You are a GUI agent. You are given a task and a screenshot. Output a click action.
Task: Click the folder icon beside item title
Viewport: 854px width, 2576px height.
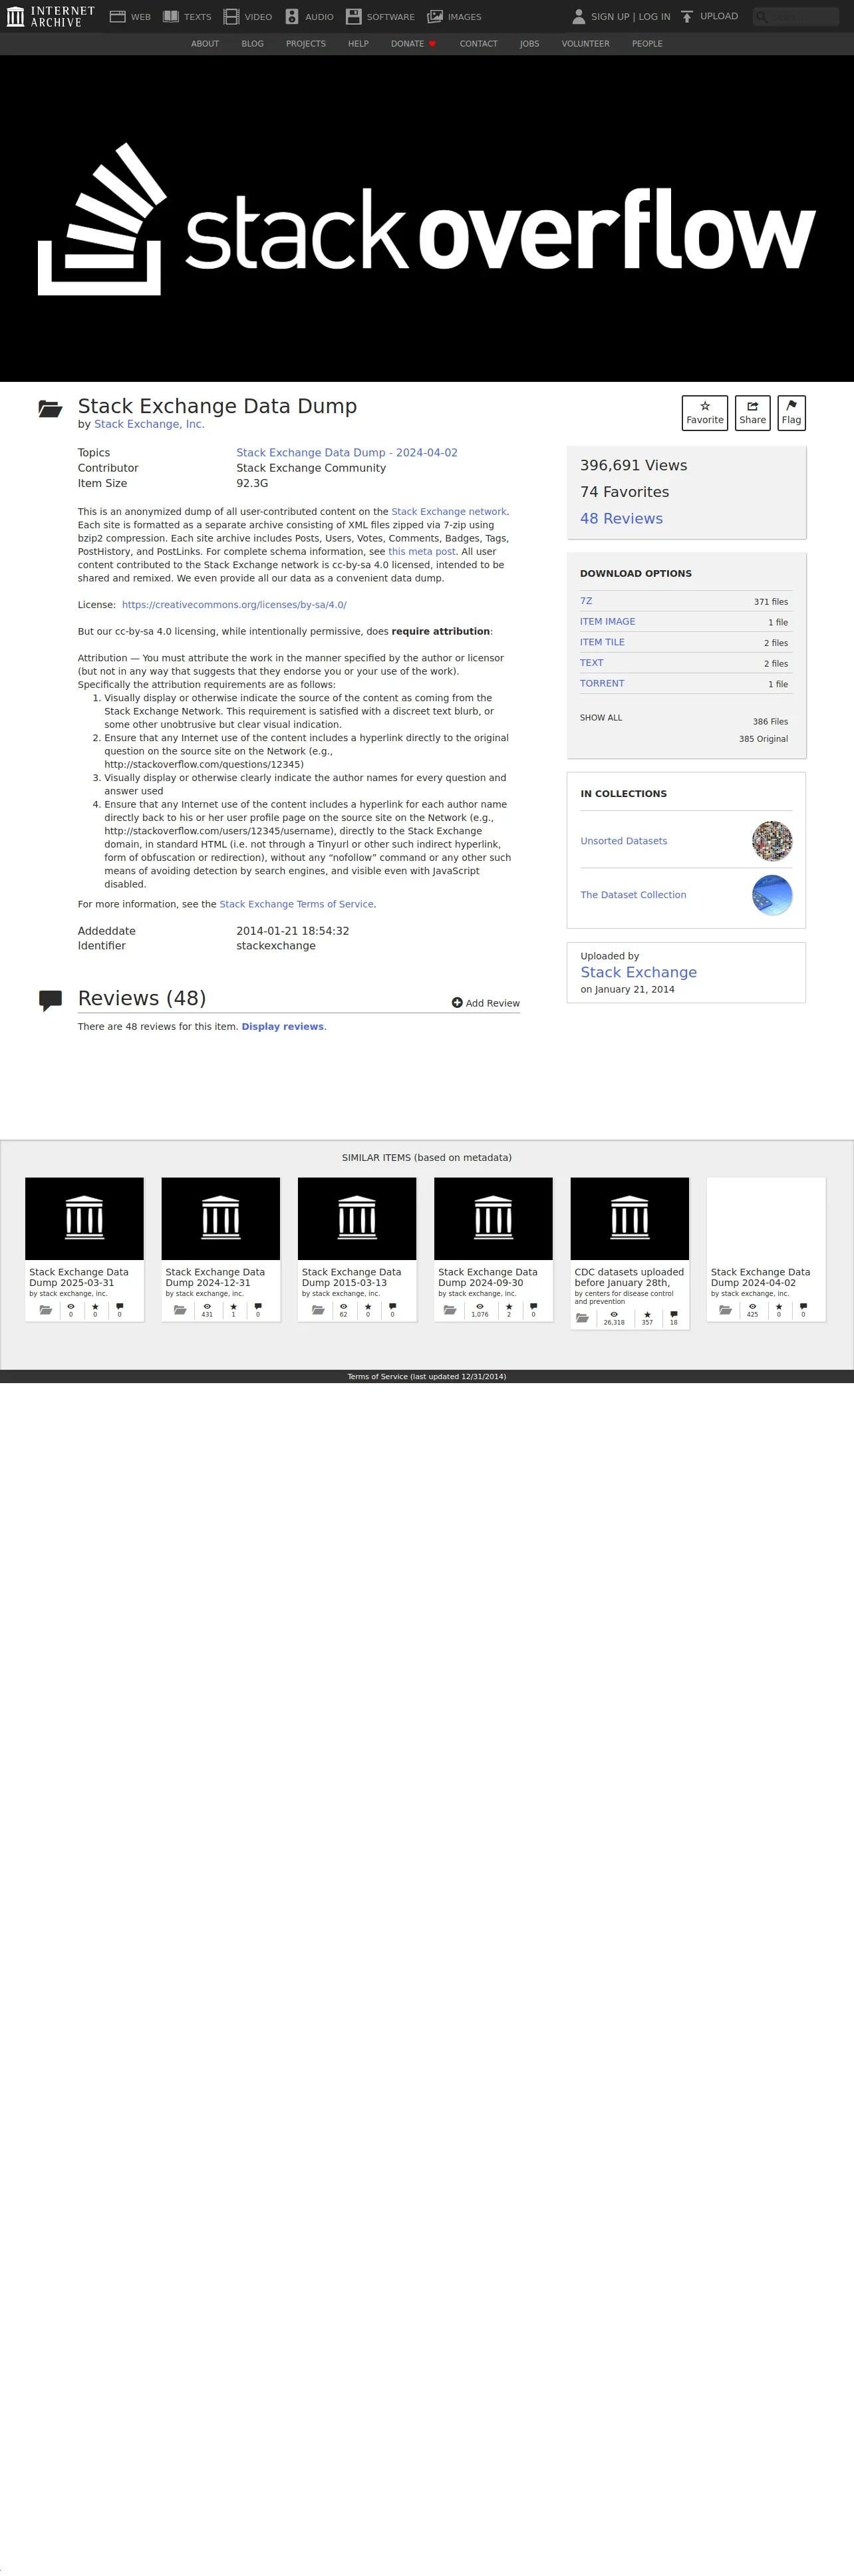(x=50, y=408)
